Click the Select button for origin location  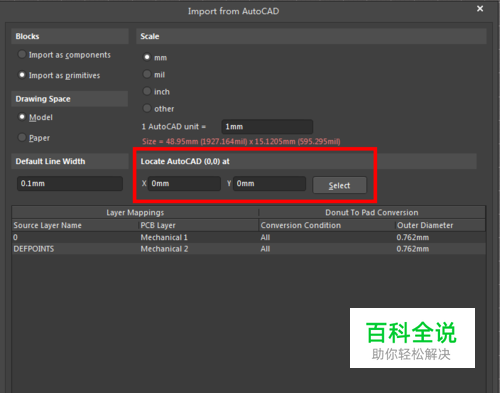coord(339,185)
